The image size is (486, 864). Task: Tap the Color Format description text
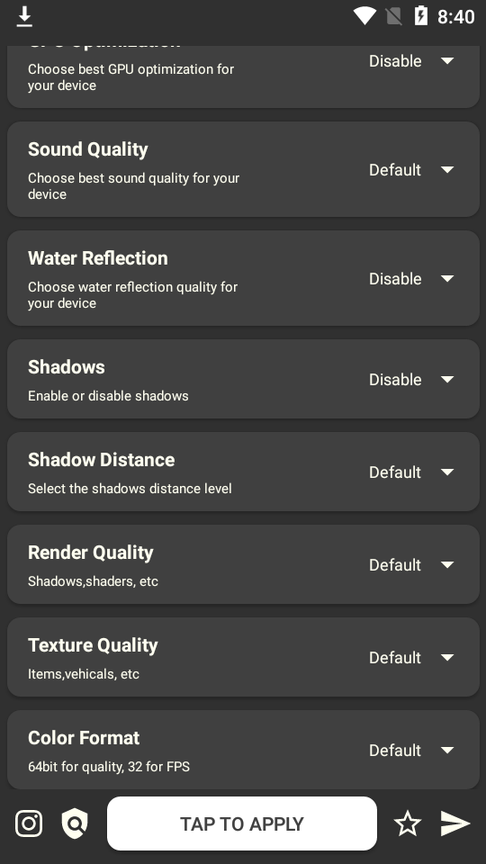pos(109,766)
